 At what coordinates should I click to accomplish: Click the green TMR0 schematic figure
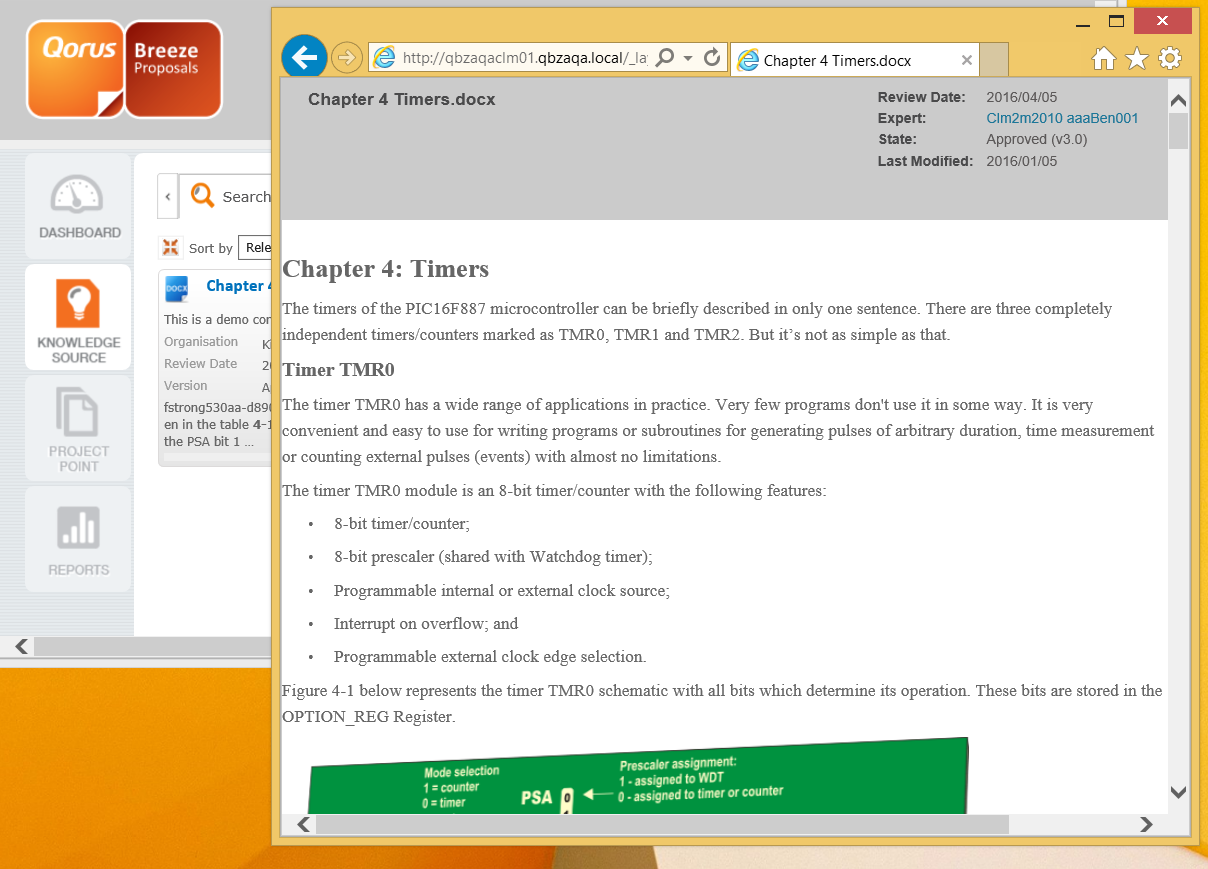[639, 776]
